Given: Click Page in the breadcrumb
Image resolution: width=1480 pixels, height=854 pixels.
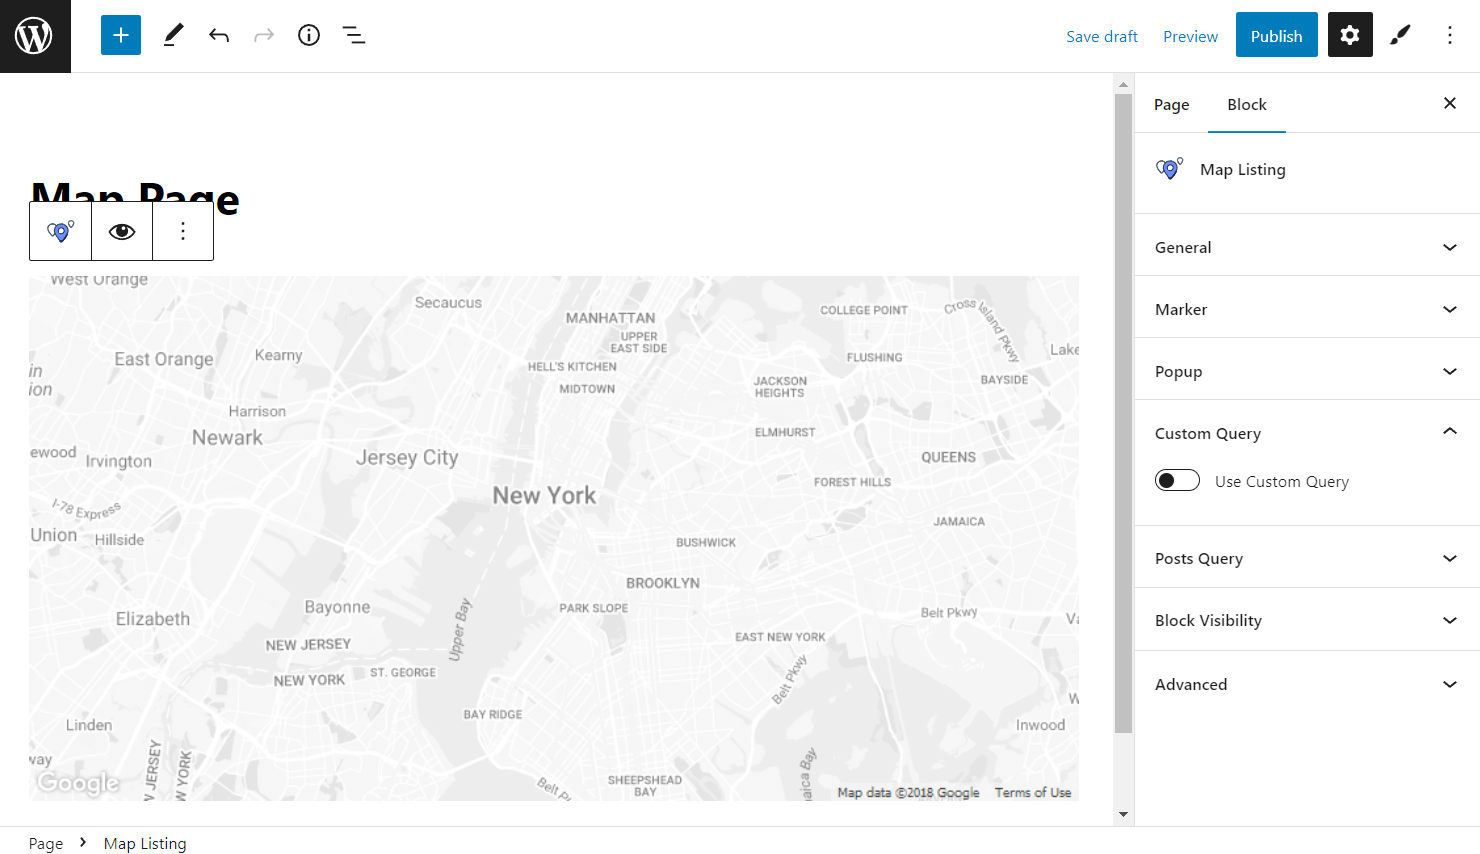Looking at the screenshot, I should click(x=46, y=843).
